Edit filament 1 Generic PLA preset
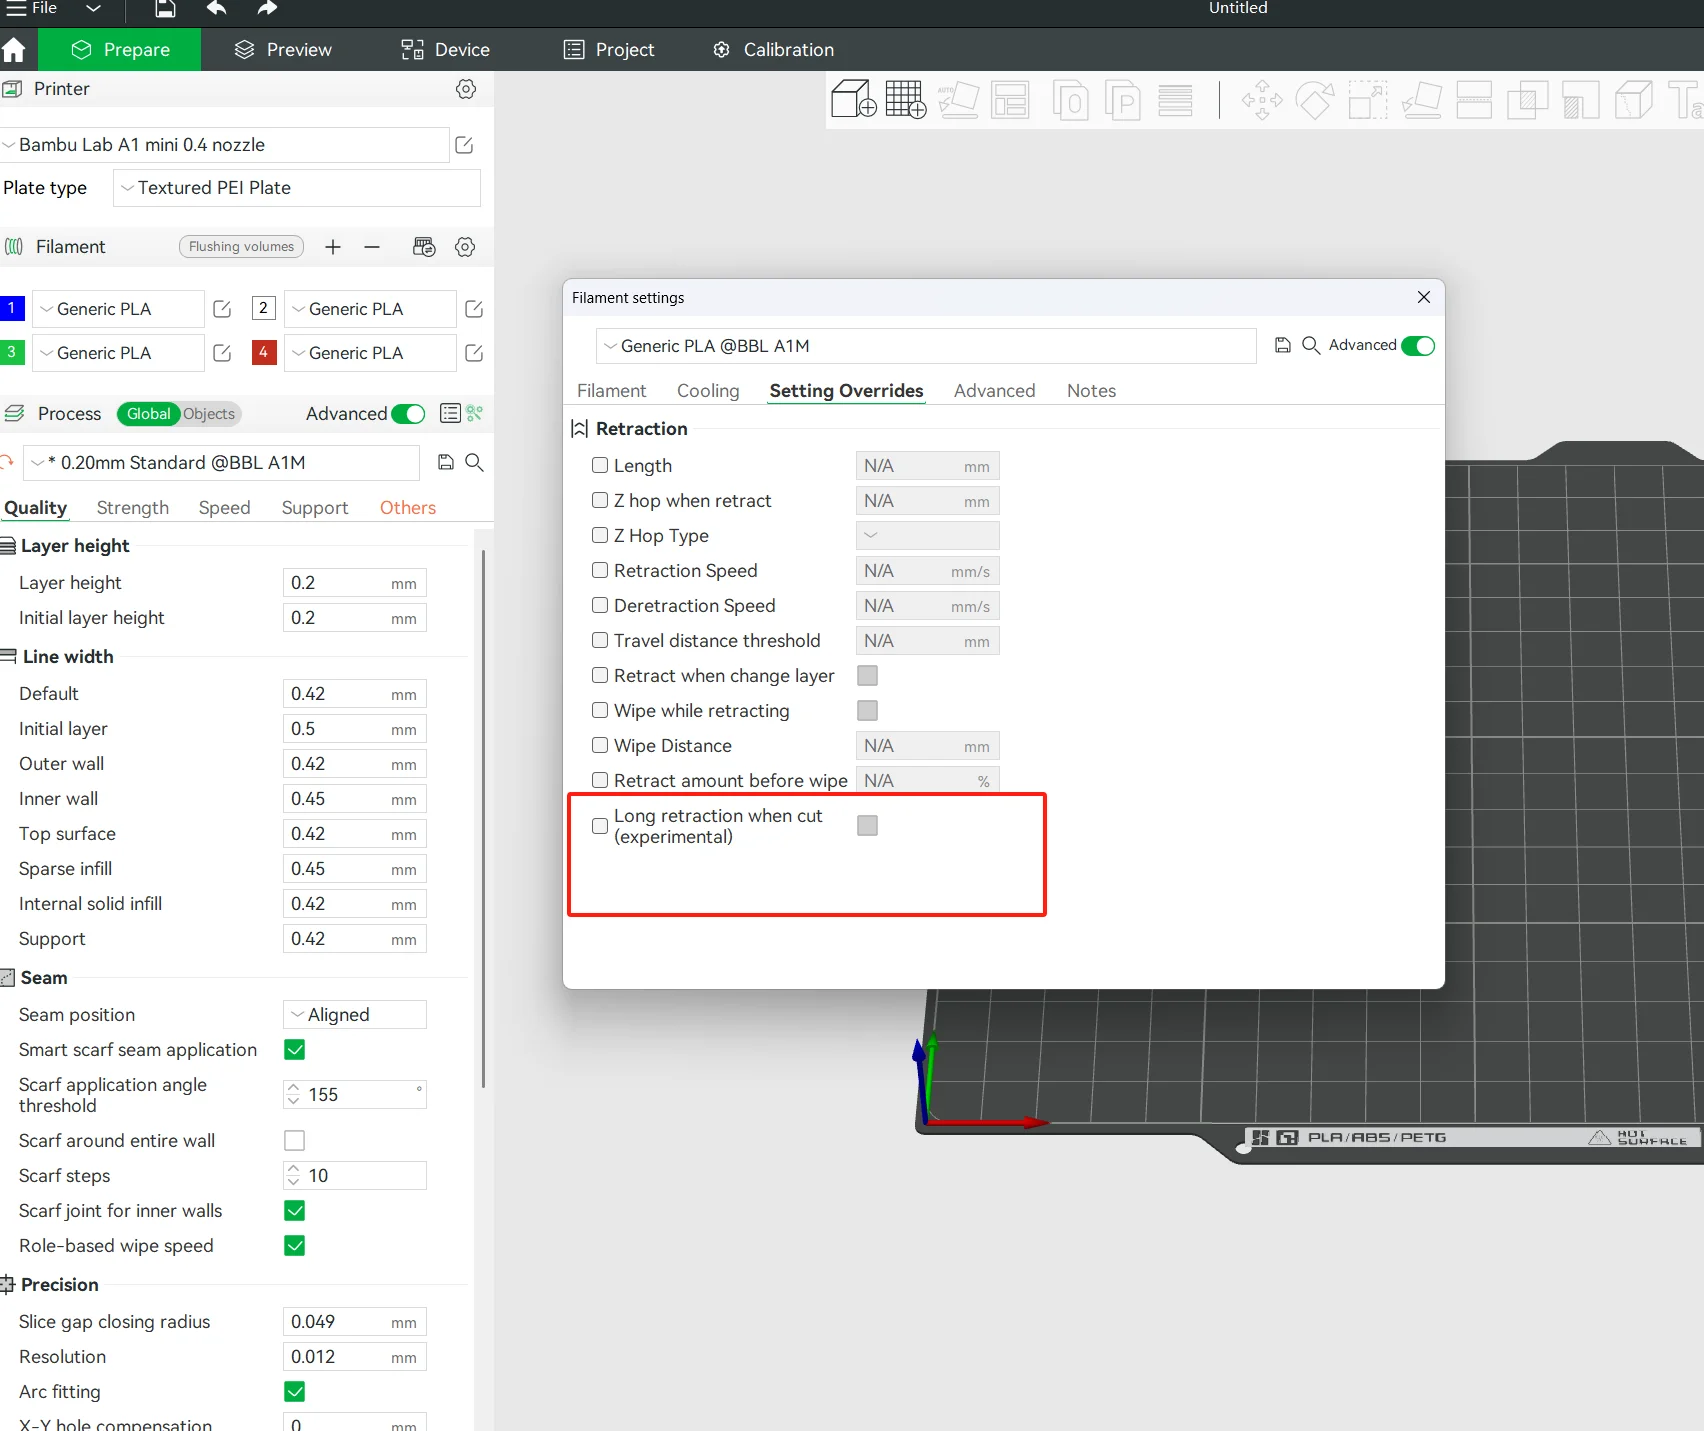1704x1431 pixels. pos(222,309)
